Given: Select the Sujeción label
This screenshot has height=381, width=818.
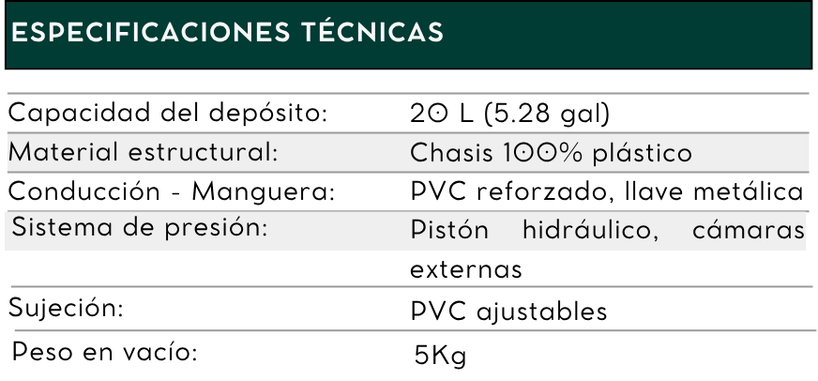Looking at the screenshot, I should [66, 308].
